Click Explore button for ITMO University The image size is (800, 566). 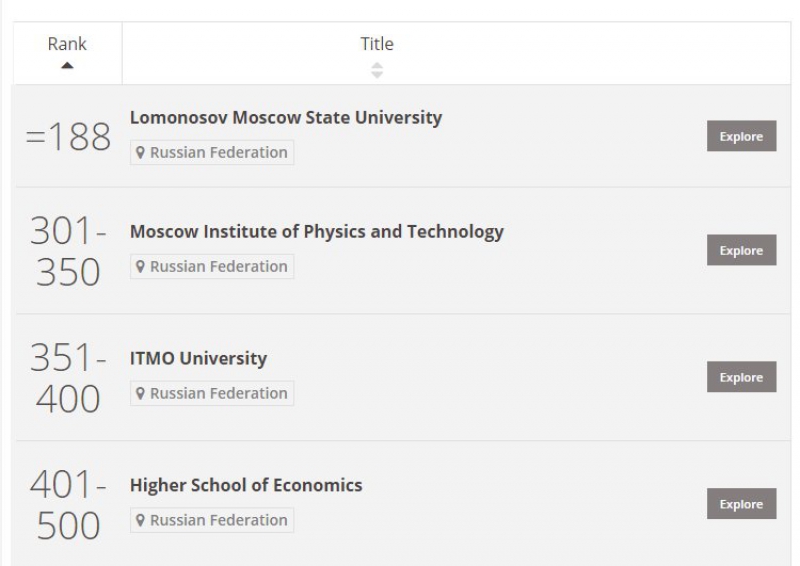click(x=741, y=377)
